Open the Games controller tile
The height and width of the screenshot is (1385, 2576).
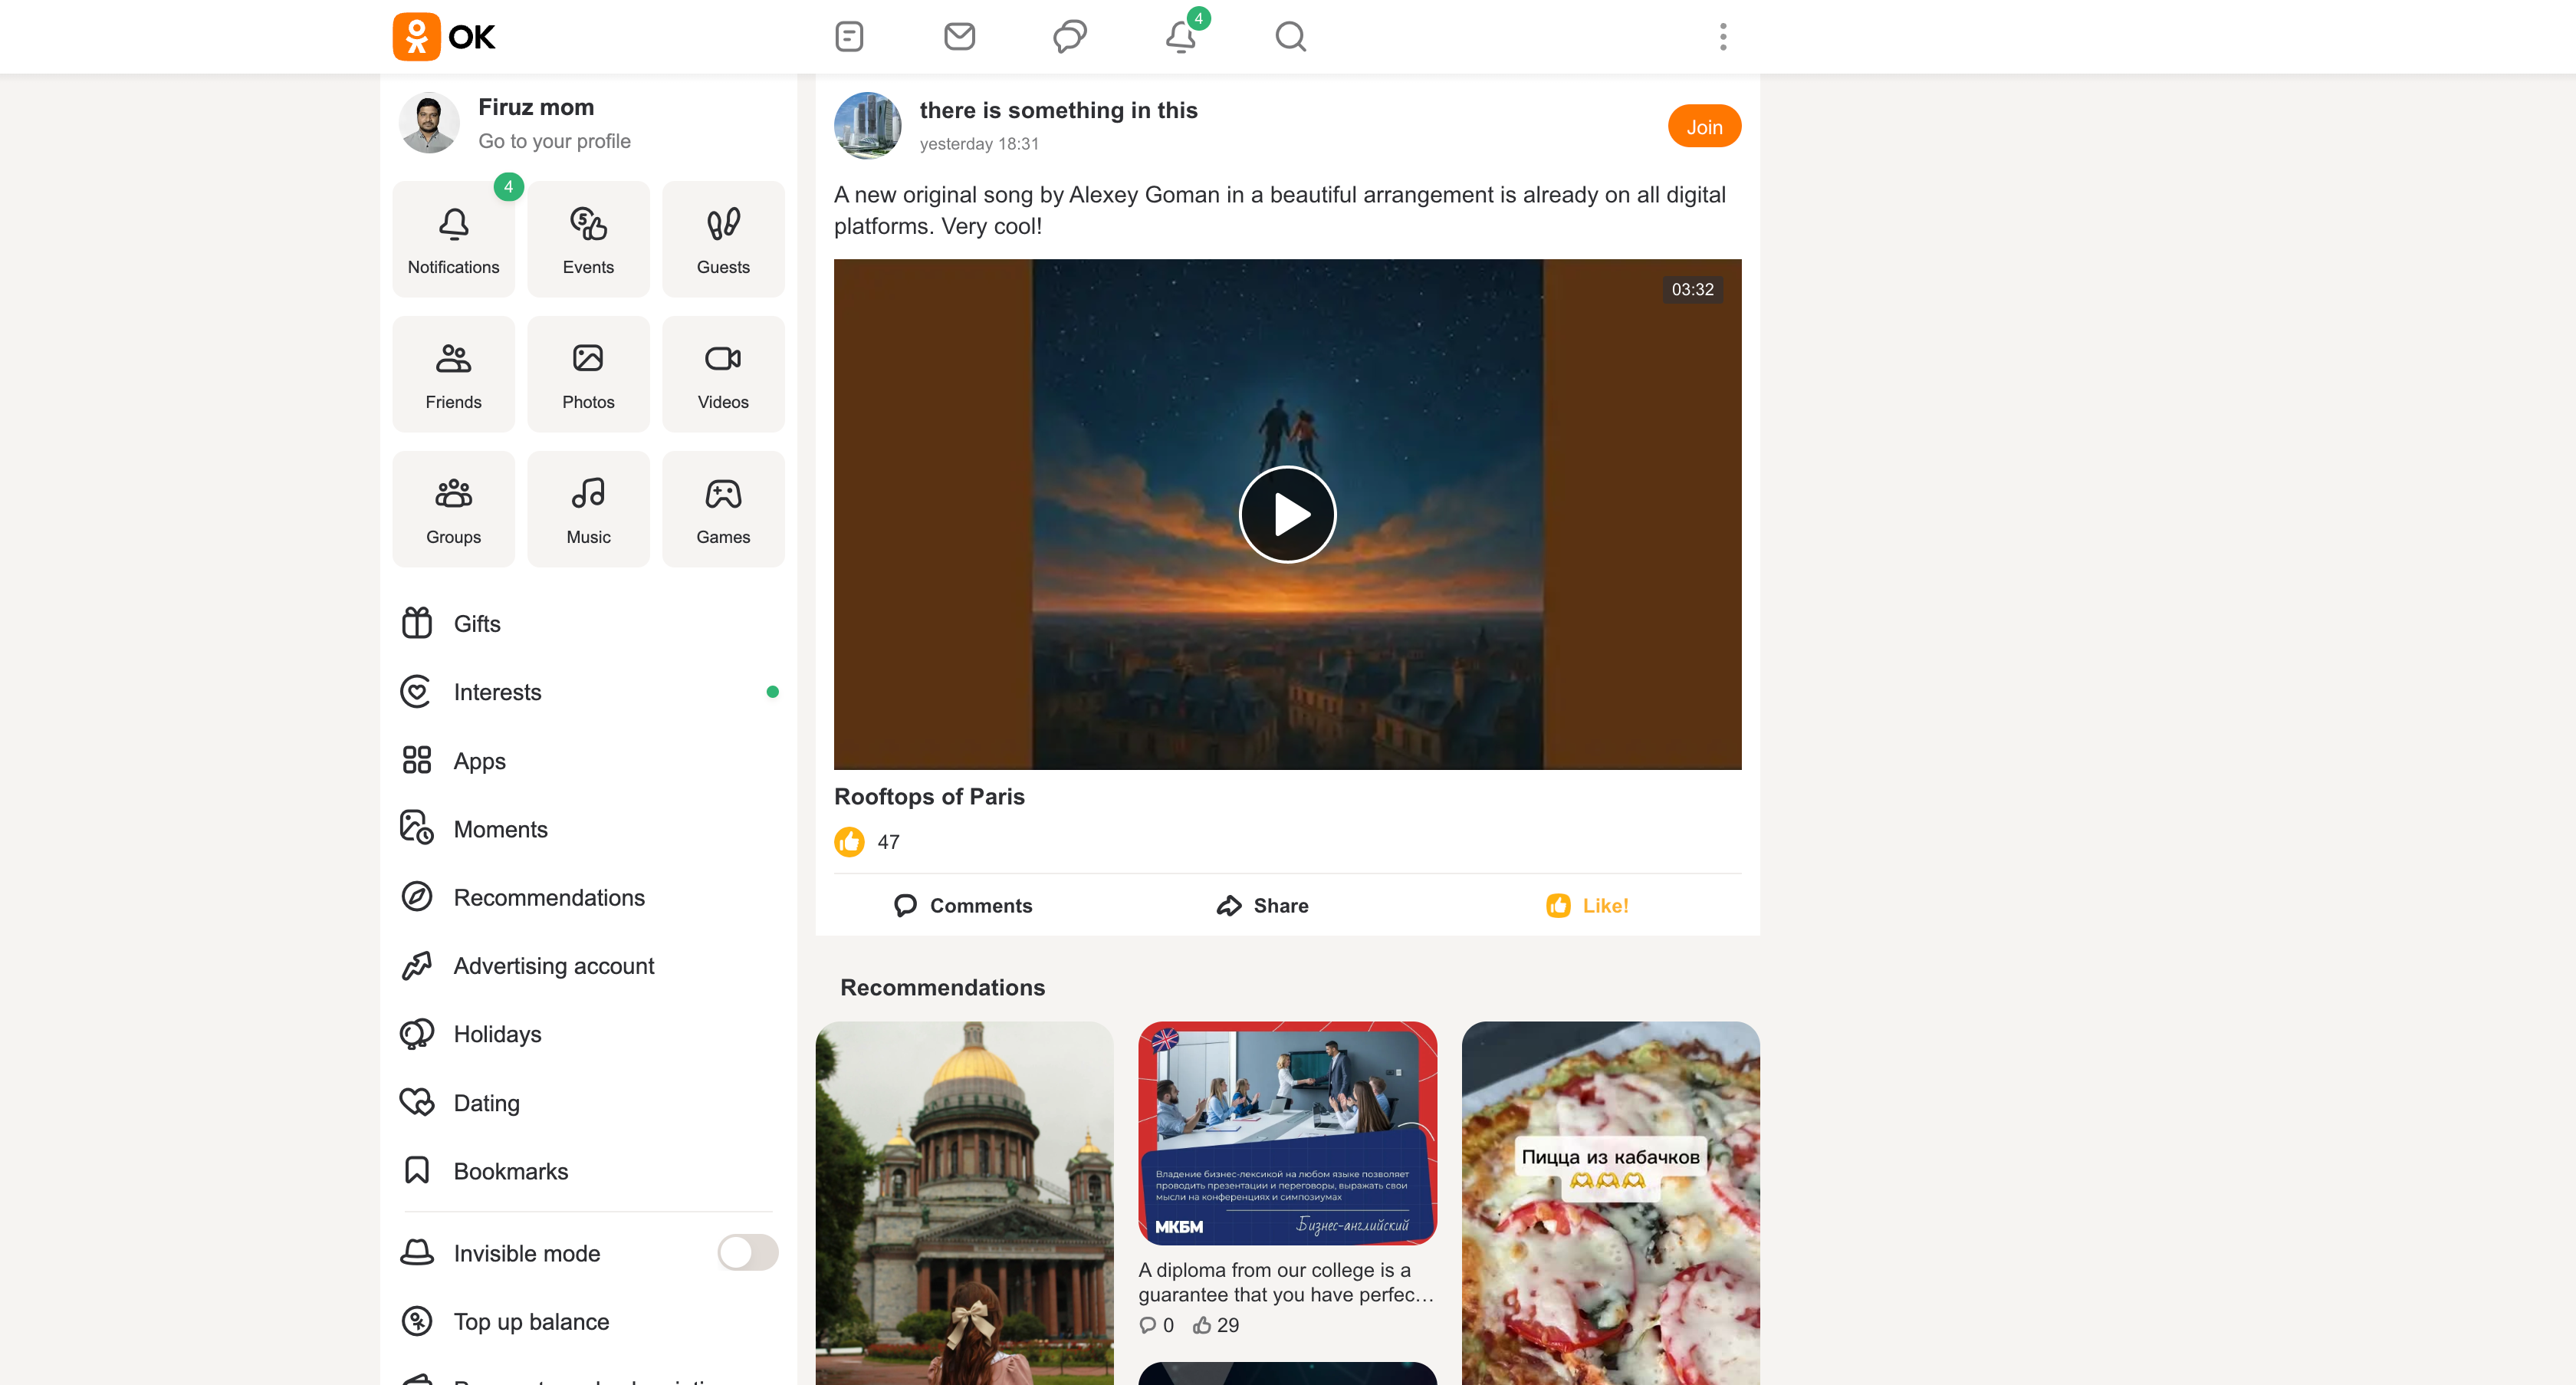tap(722, 509)
